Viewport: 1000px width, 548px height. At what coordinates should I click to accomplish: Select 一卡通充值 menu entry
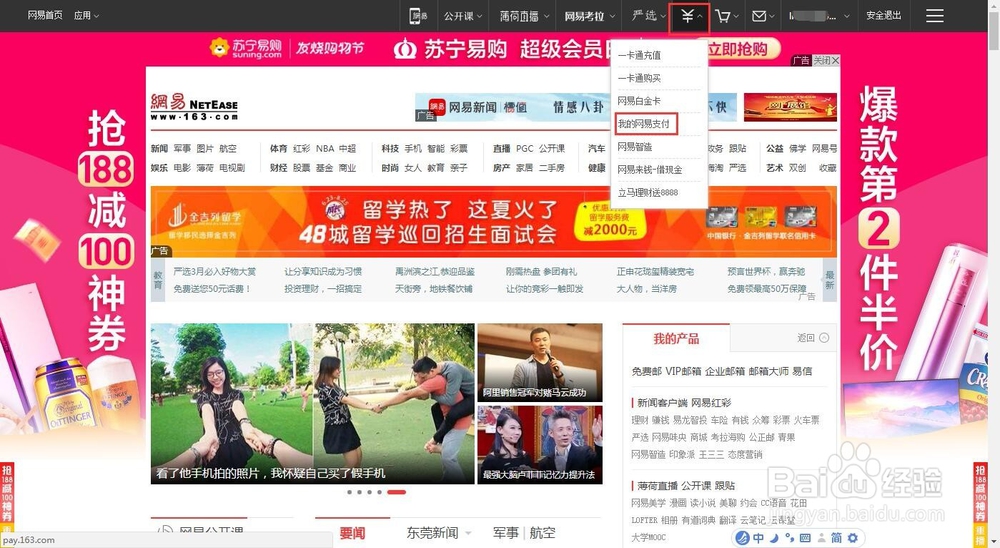point(639,56)
